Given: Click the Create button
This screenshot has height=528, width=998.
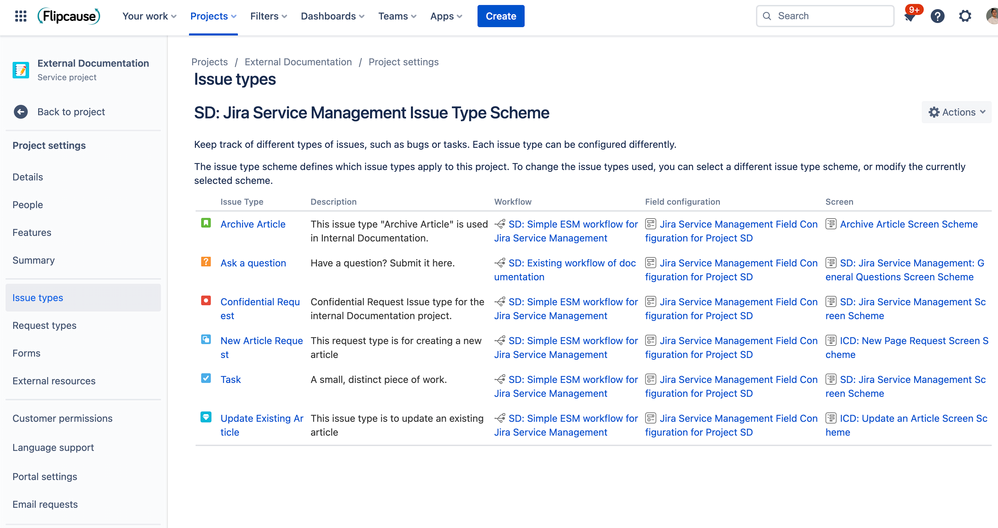Looking at the screenshot, I should coord(501,16).
